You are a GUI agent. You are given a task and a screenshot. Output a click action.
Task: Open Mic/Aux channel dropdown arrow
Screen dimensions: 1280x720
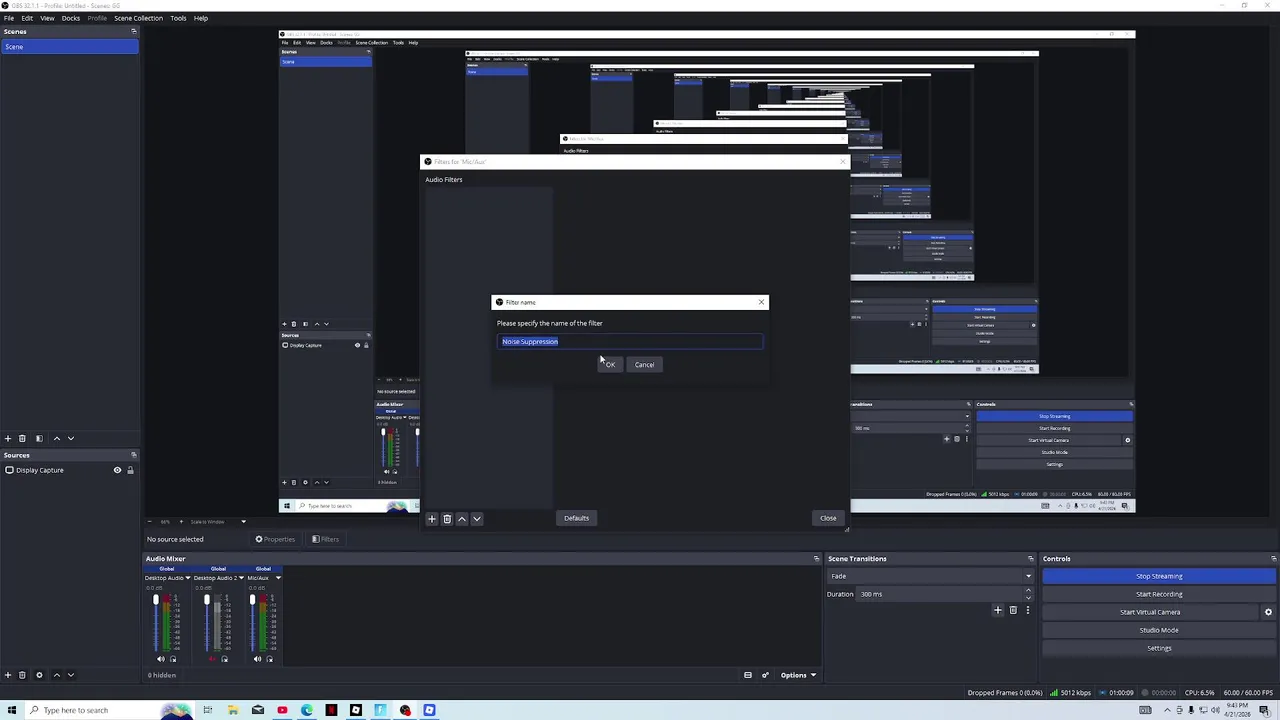278,578
